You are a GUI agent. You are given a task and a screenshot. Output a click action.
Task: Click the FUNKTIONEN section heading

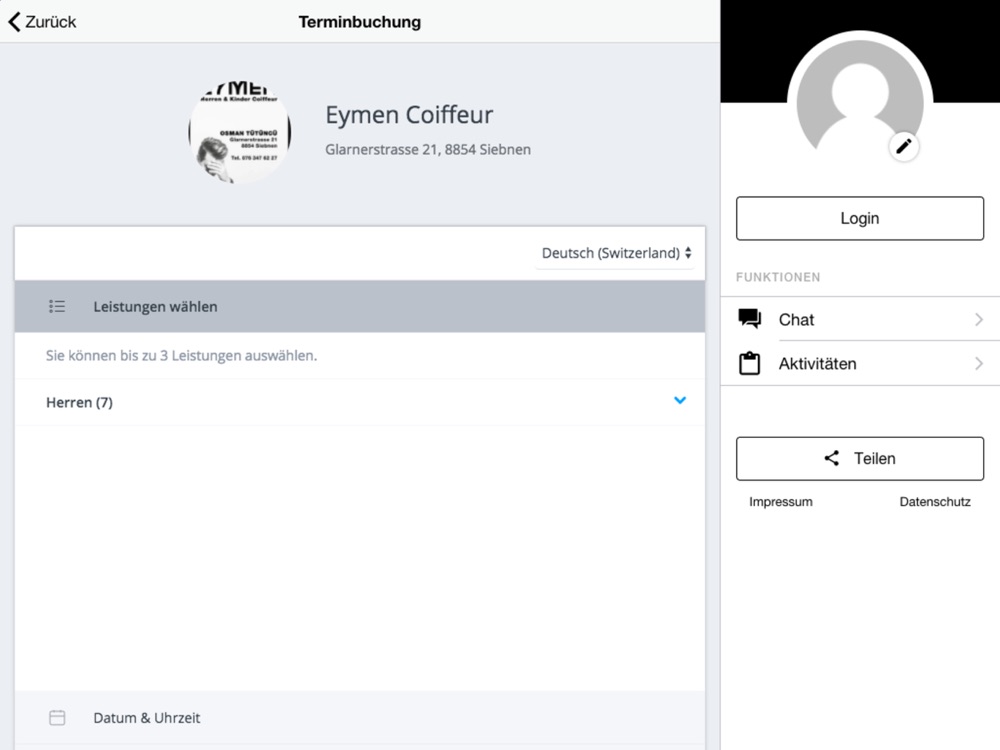coord(778,277)
